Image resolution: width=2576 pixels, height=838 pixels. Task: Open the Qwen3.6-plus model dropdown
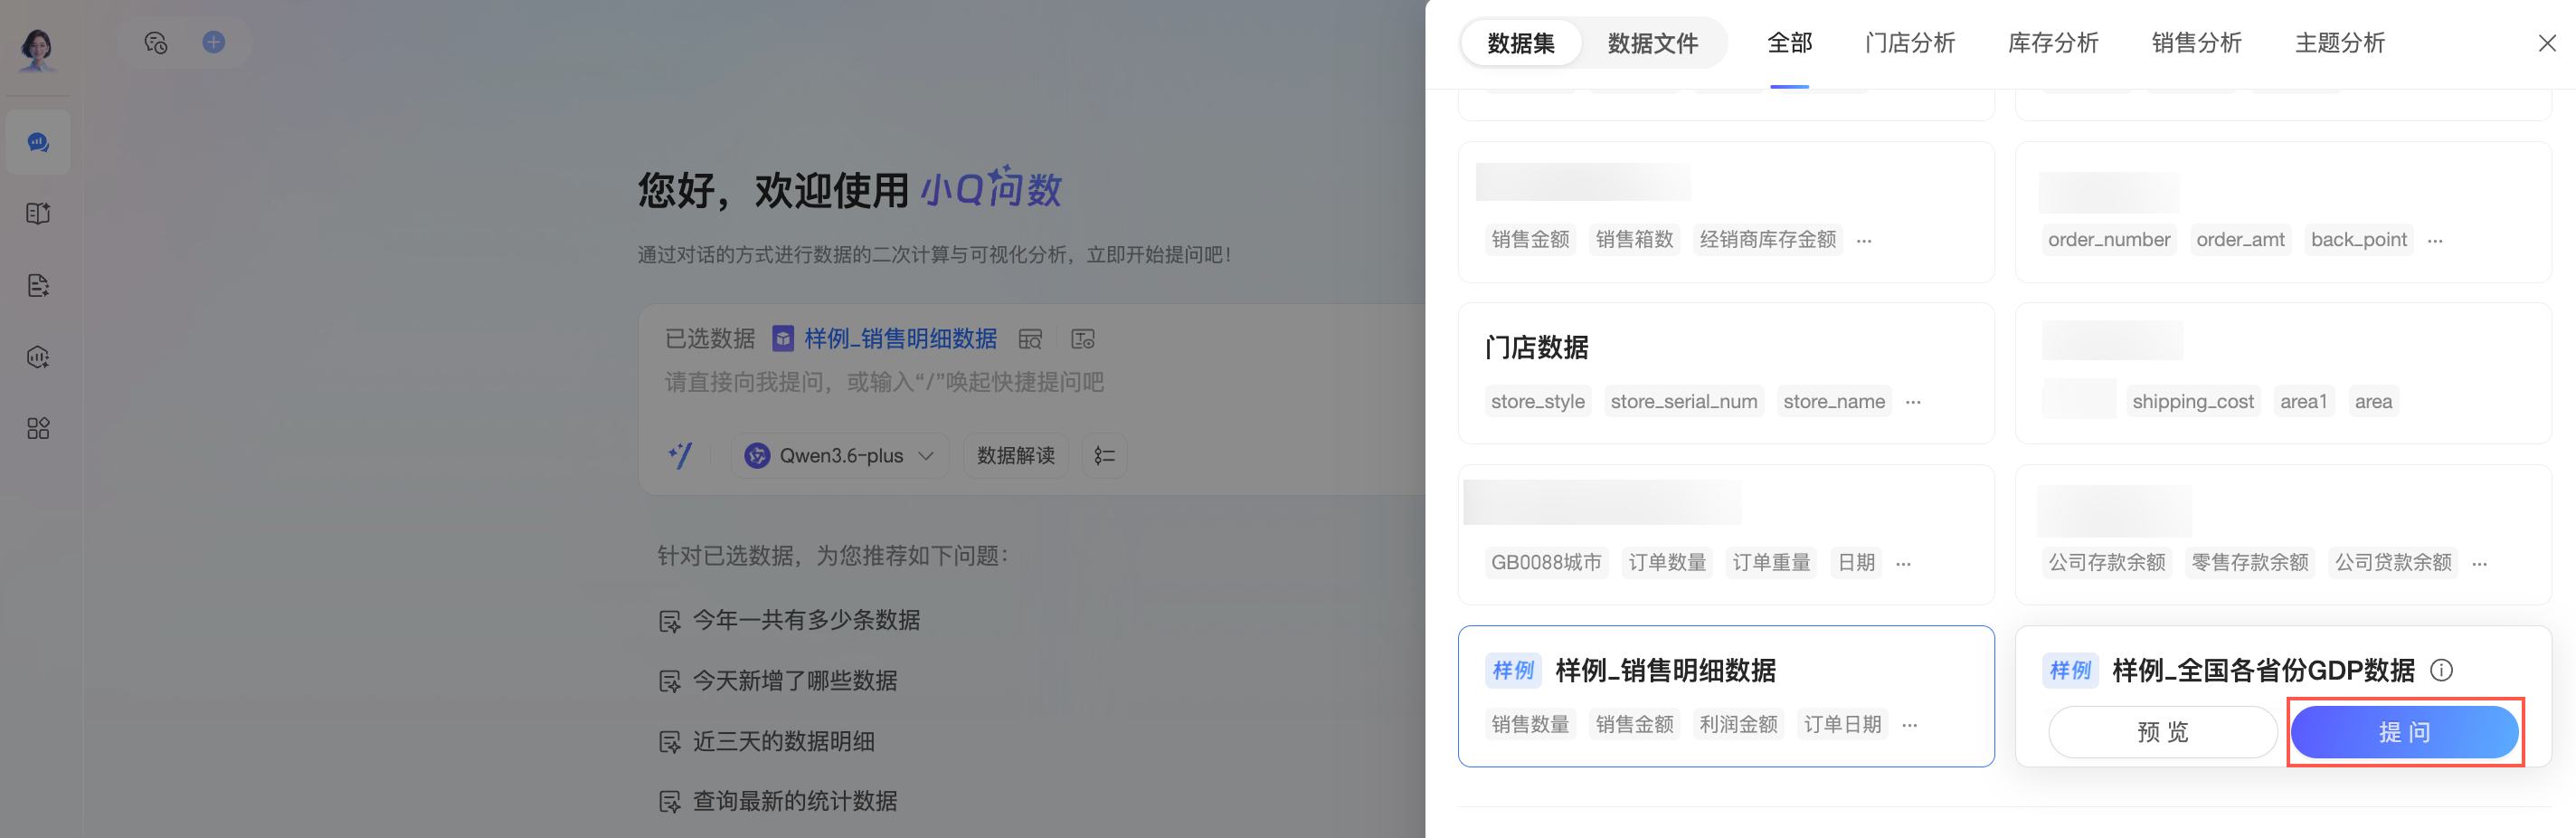pos(841,456)
